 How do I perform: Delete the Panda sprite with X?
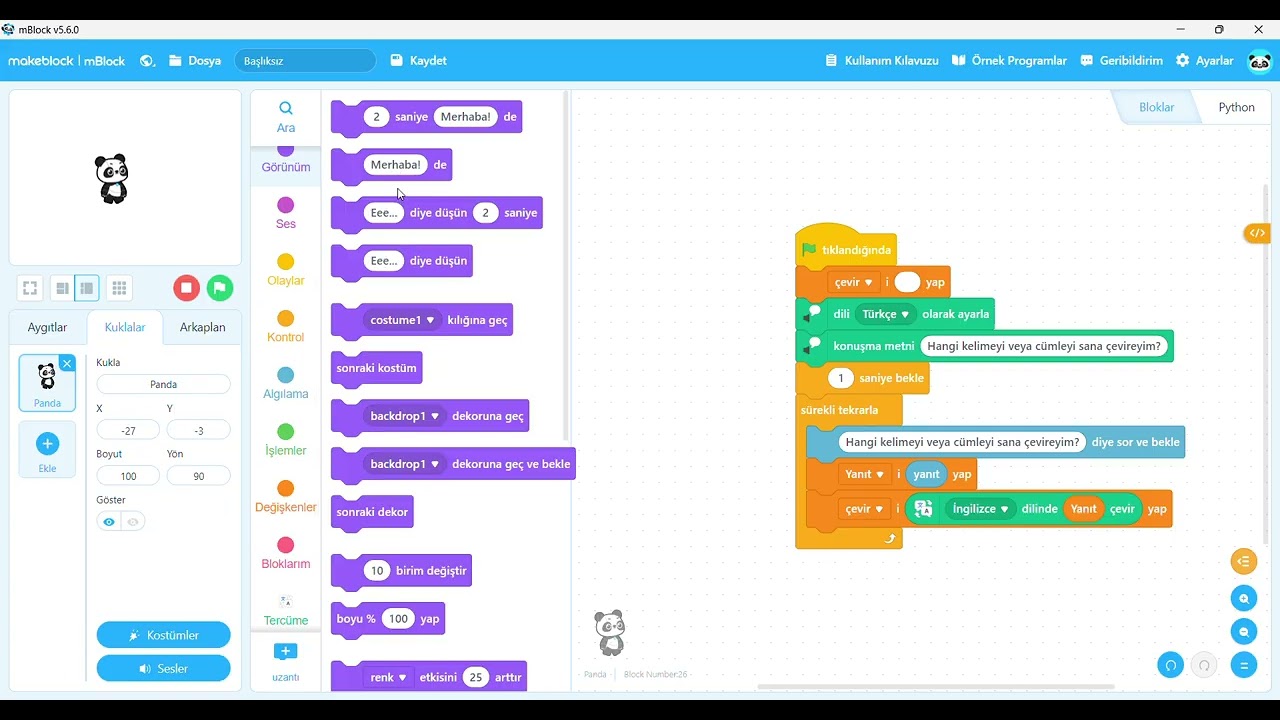click(x=67, y=363)
